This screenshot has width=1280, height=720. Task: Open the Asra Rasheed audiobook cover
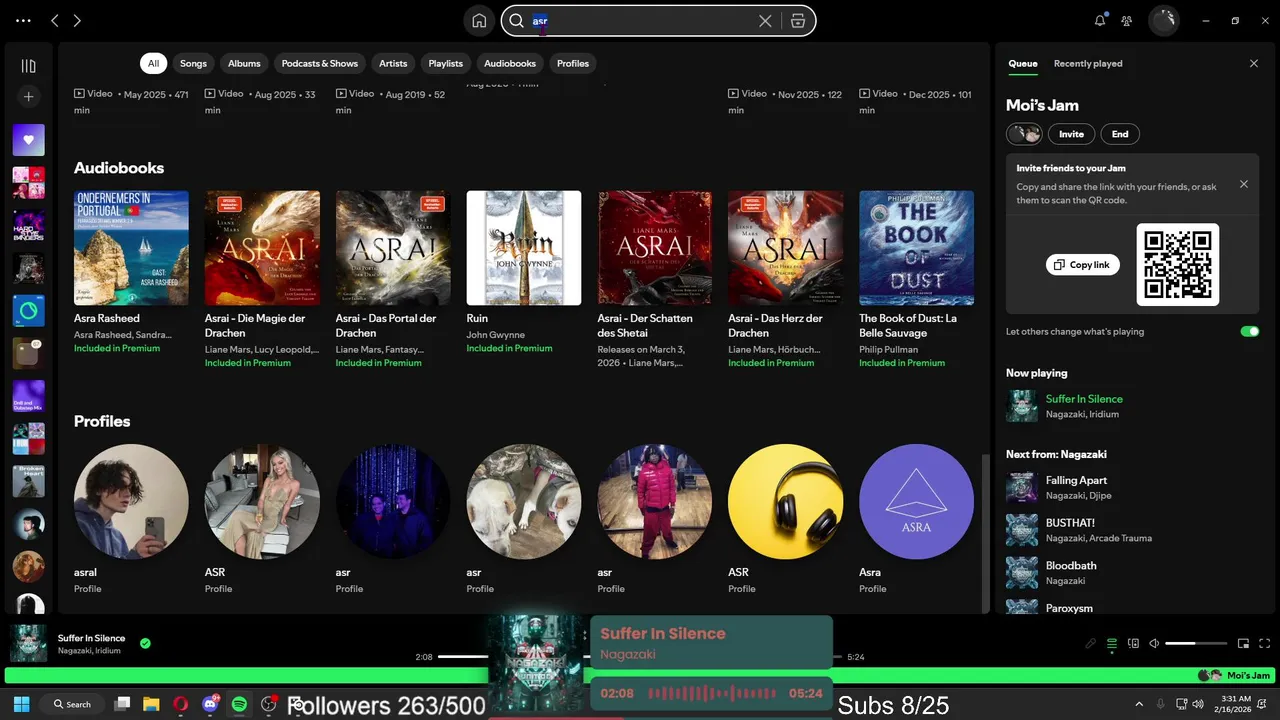[131, 248]
